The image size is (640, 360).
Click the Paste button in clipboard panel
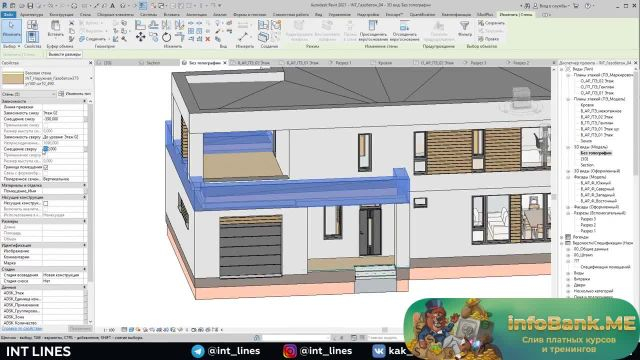click(55, 29)
